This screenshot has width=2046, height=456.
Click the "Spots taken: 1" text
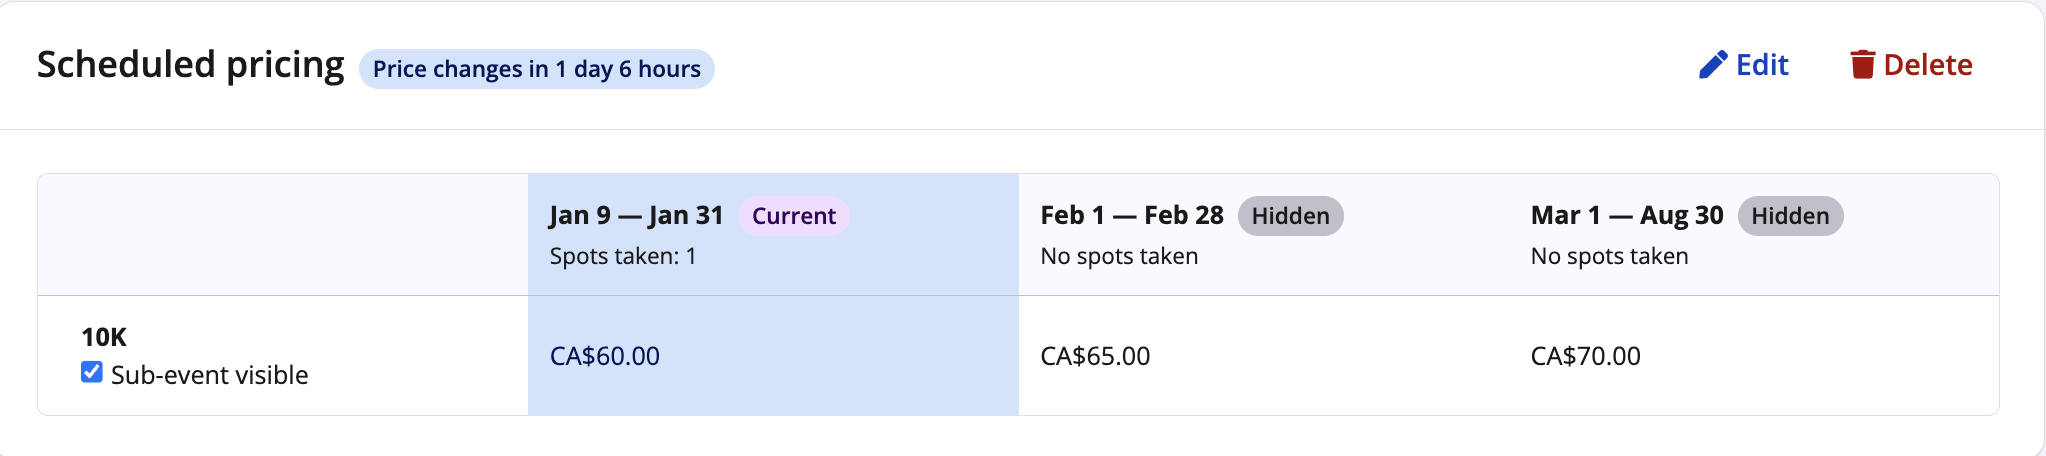[x=623, y=256]
